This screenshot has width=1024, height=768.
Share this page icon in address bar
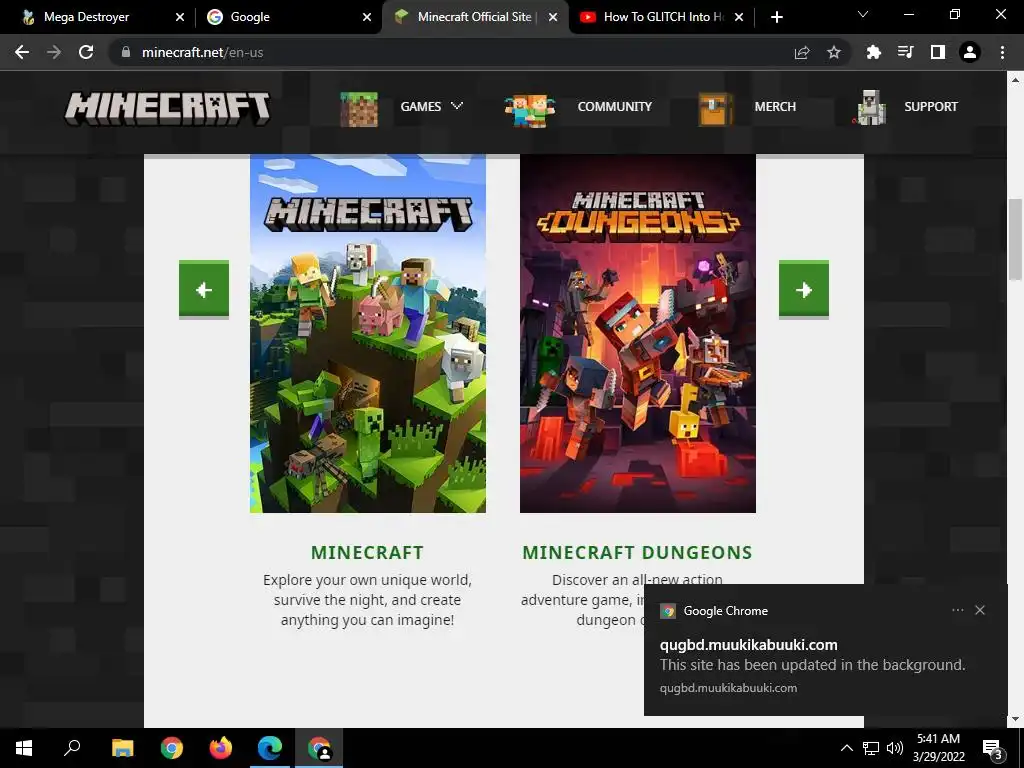coord(802,52)
